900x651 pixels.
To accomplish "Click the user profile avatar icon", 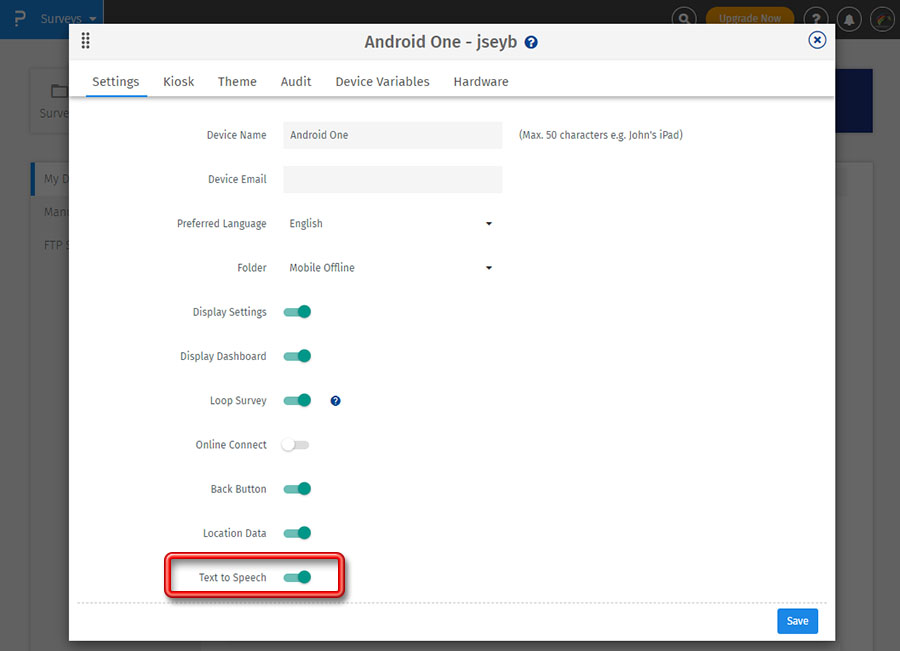I will click(881, 19).
